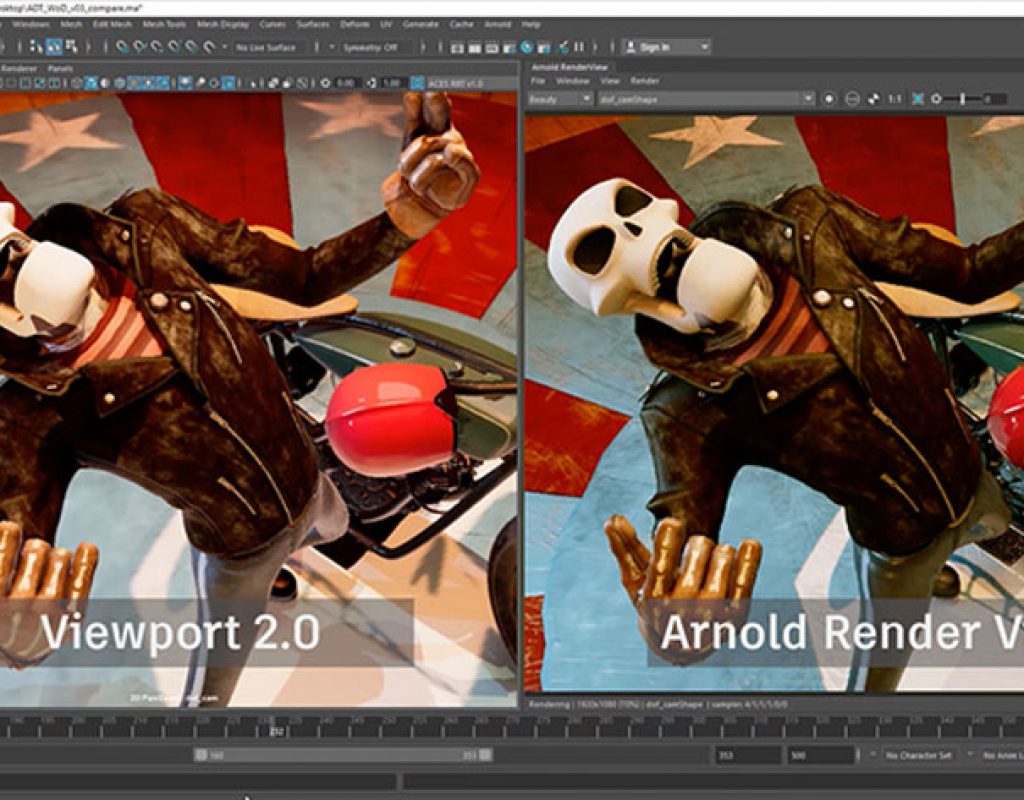This screenshot has width=1024, height=800.
Task: Select the Arnold RenderView tab
Action: click(x=569, y=67)
